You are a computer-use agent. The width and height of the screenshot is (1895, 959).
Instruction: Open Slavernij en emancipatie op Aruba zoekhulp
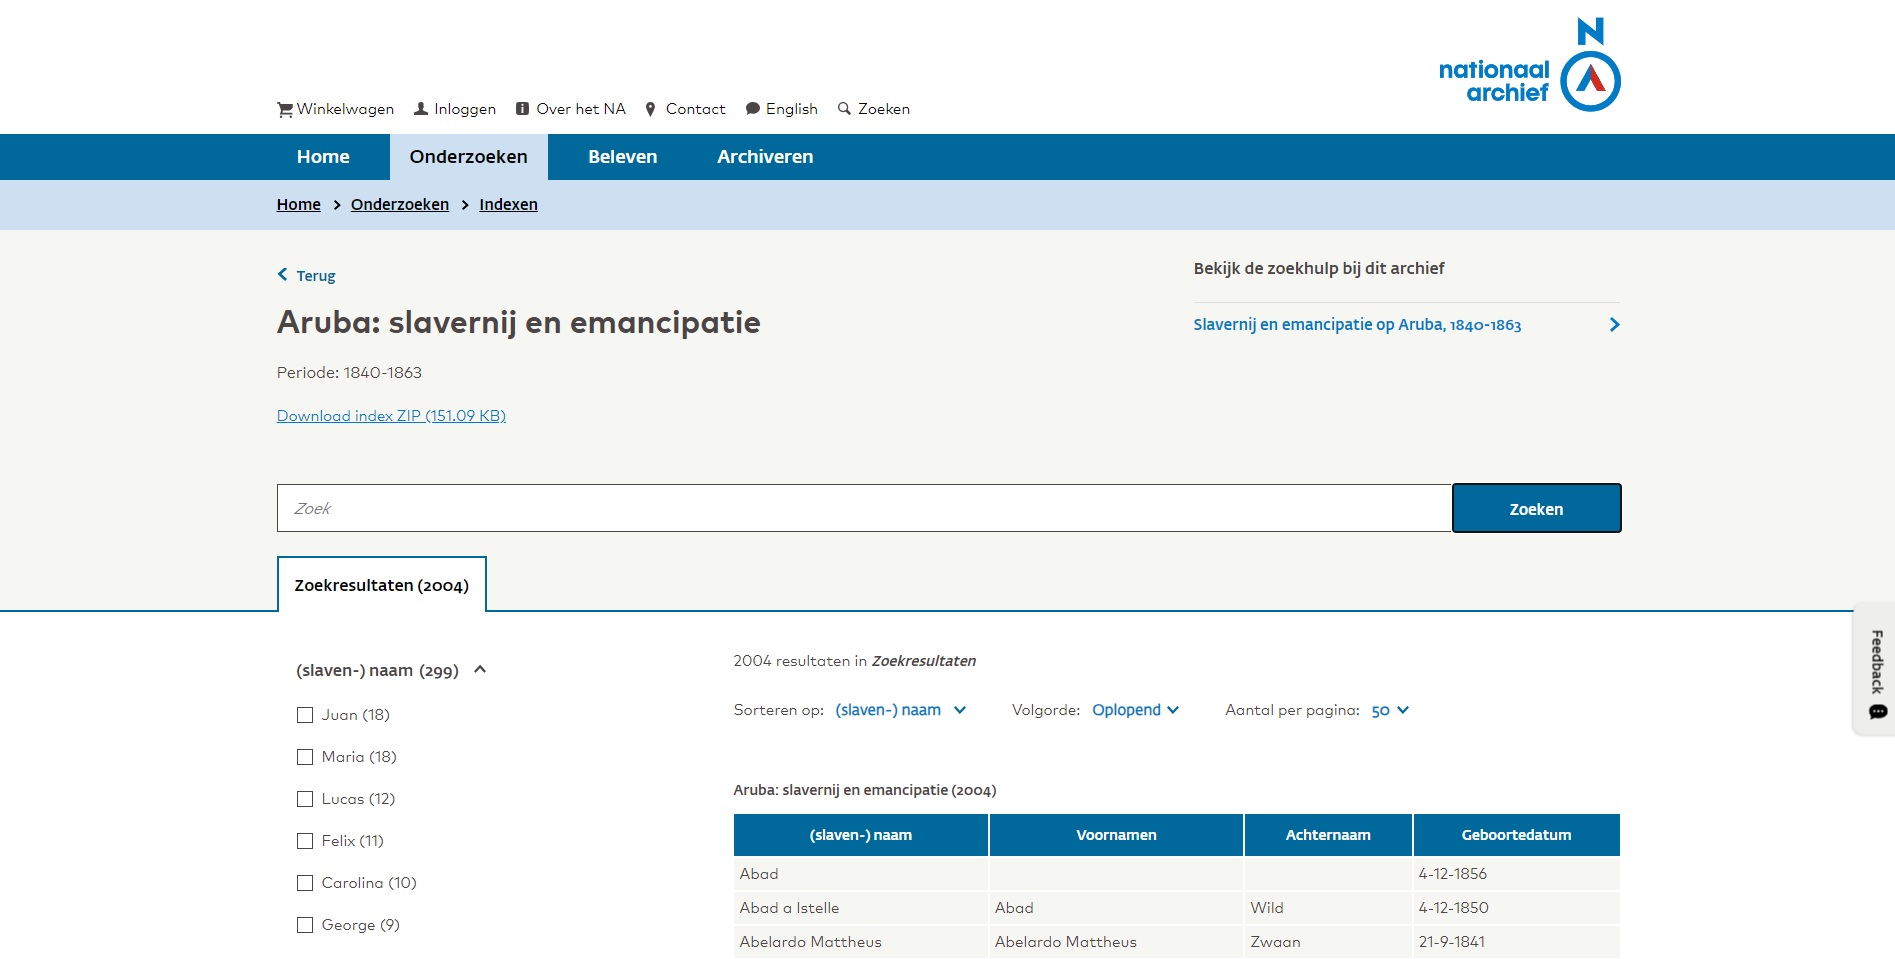coord(1357,324)
